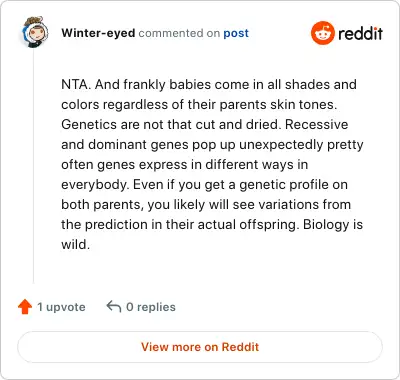
Task: Click the 'NTA.' word starting the comment
Action: (x=76, y=84)
